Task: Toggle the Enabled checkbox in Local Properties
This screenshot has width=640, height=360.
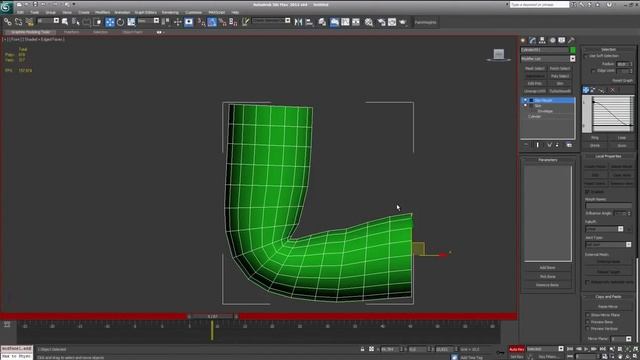Action: tap(587, 191)
